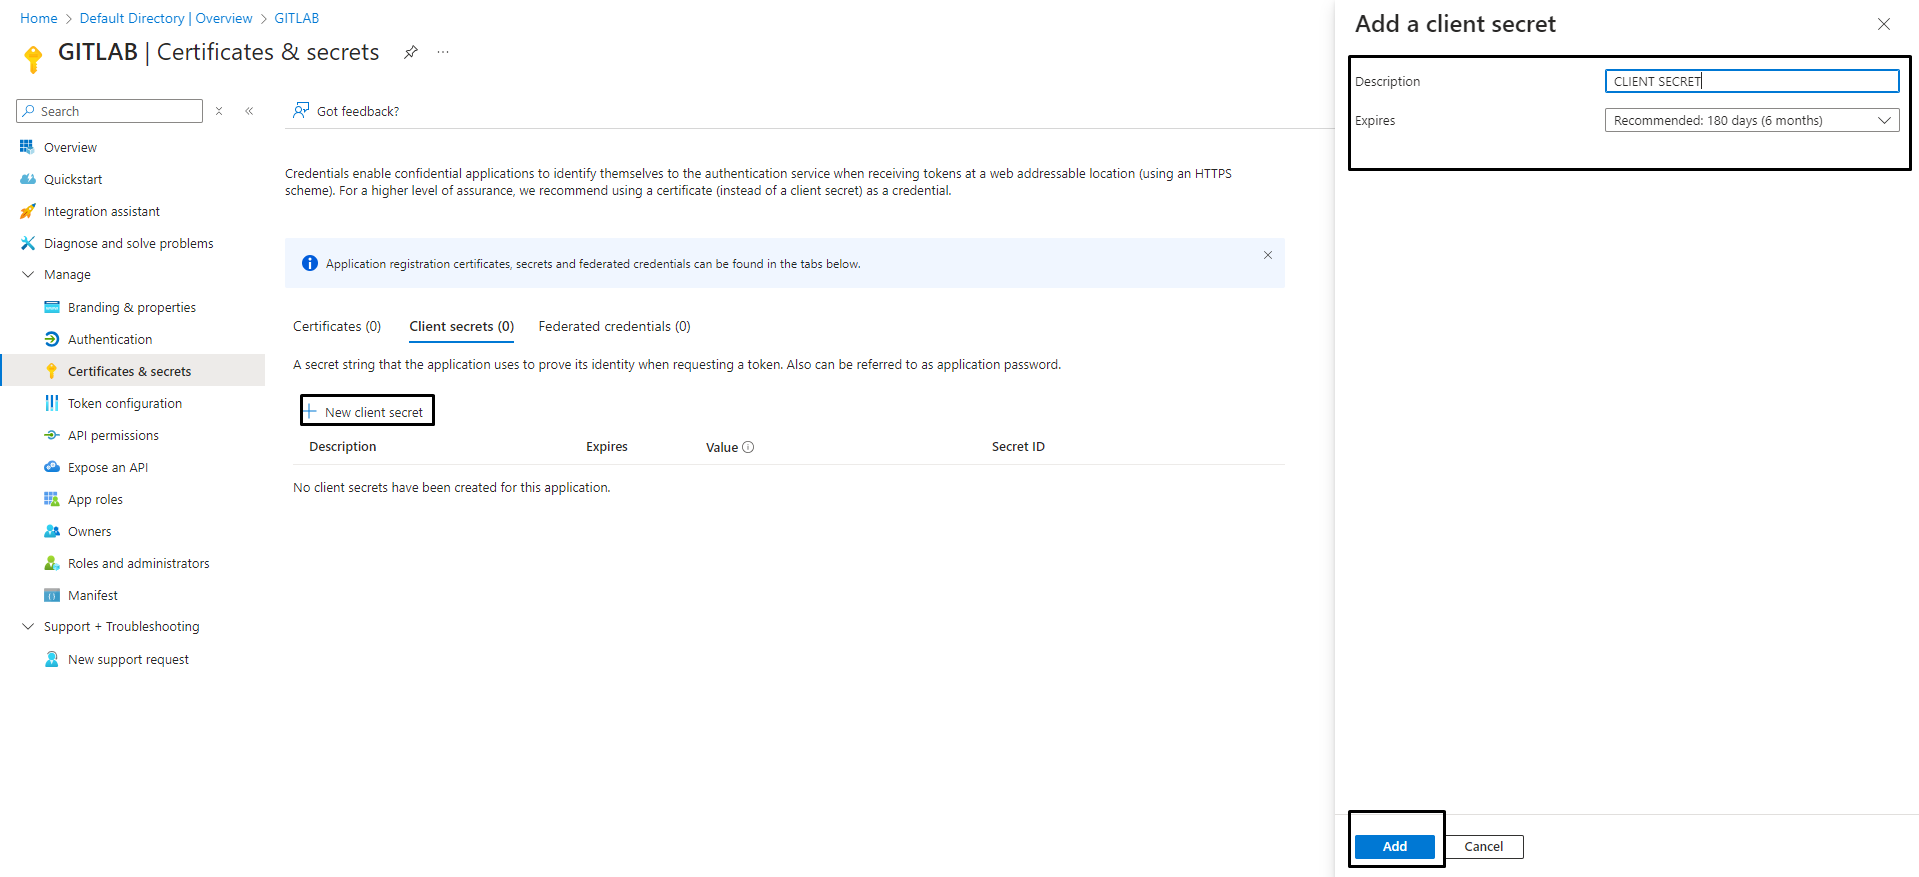Click the Cancel button
Screen dimensions: 1919x877
click(1483, 847)
